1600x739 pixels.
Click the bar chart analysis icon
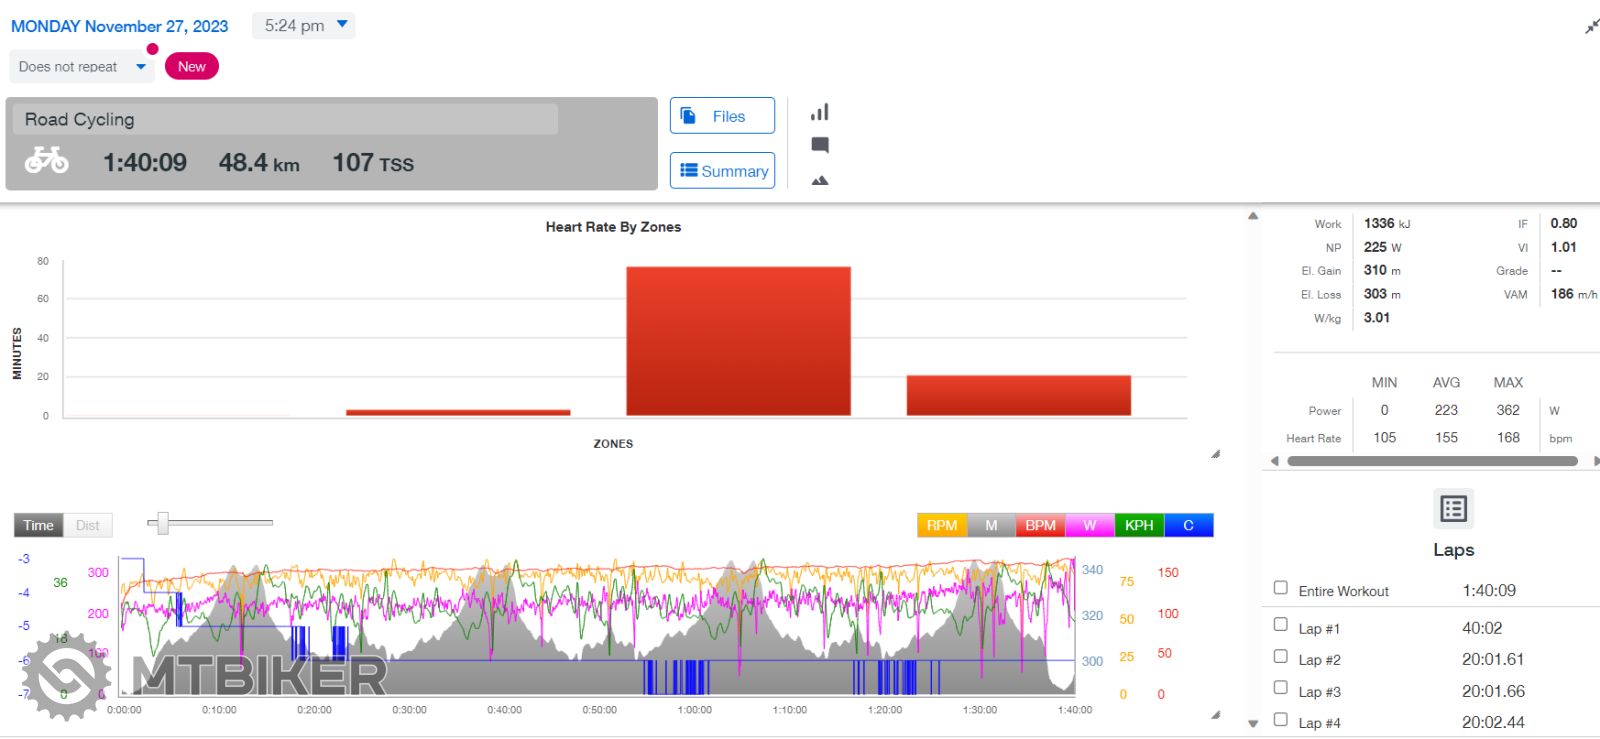(820, 112)
